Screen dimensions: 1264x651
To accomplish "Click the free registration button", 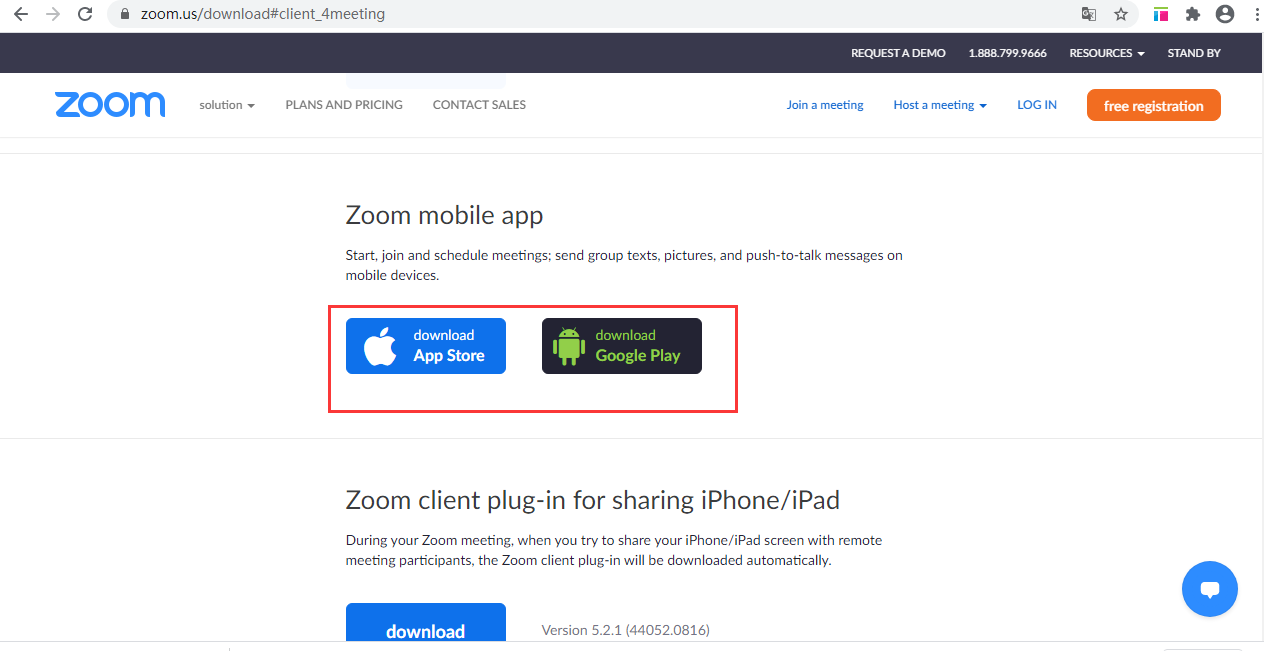I will point(1153,105).
